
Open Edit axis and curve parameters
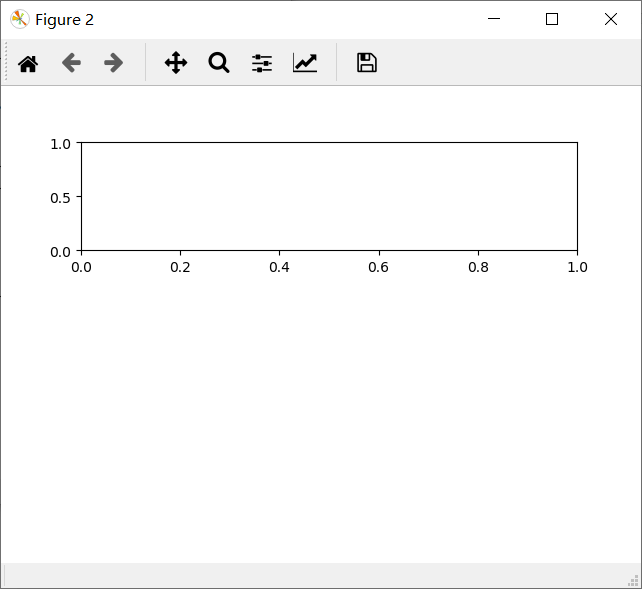[305, 63]
